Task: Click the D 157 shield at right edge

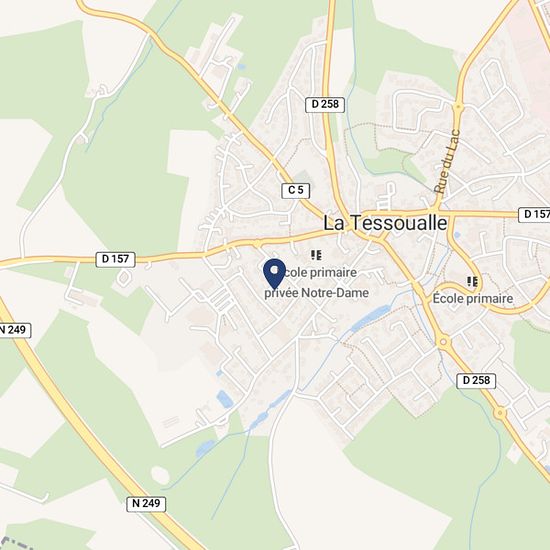Action: [534, 214]
